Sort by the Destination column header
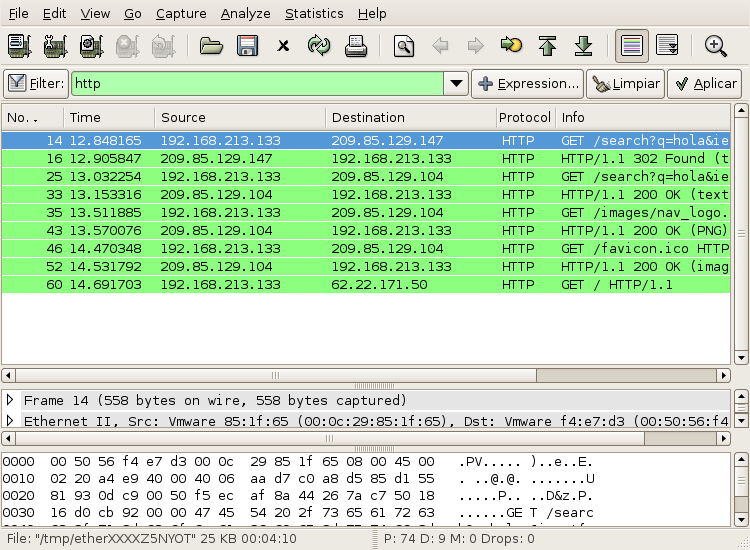Viewport: 750px width, 550px height. (x=411, y=118)
